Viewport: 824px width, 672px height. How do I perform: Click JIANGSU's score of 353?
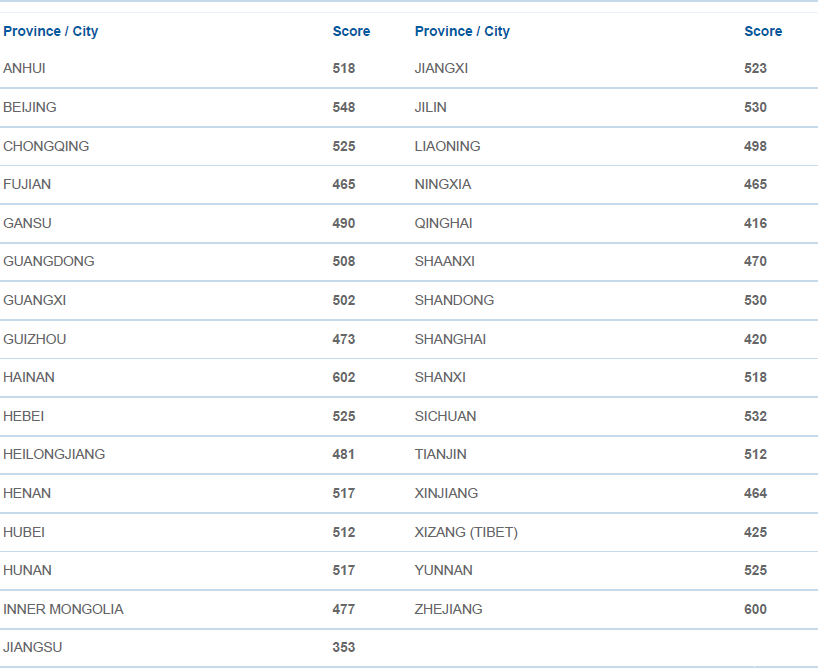point(344,647)
